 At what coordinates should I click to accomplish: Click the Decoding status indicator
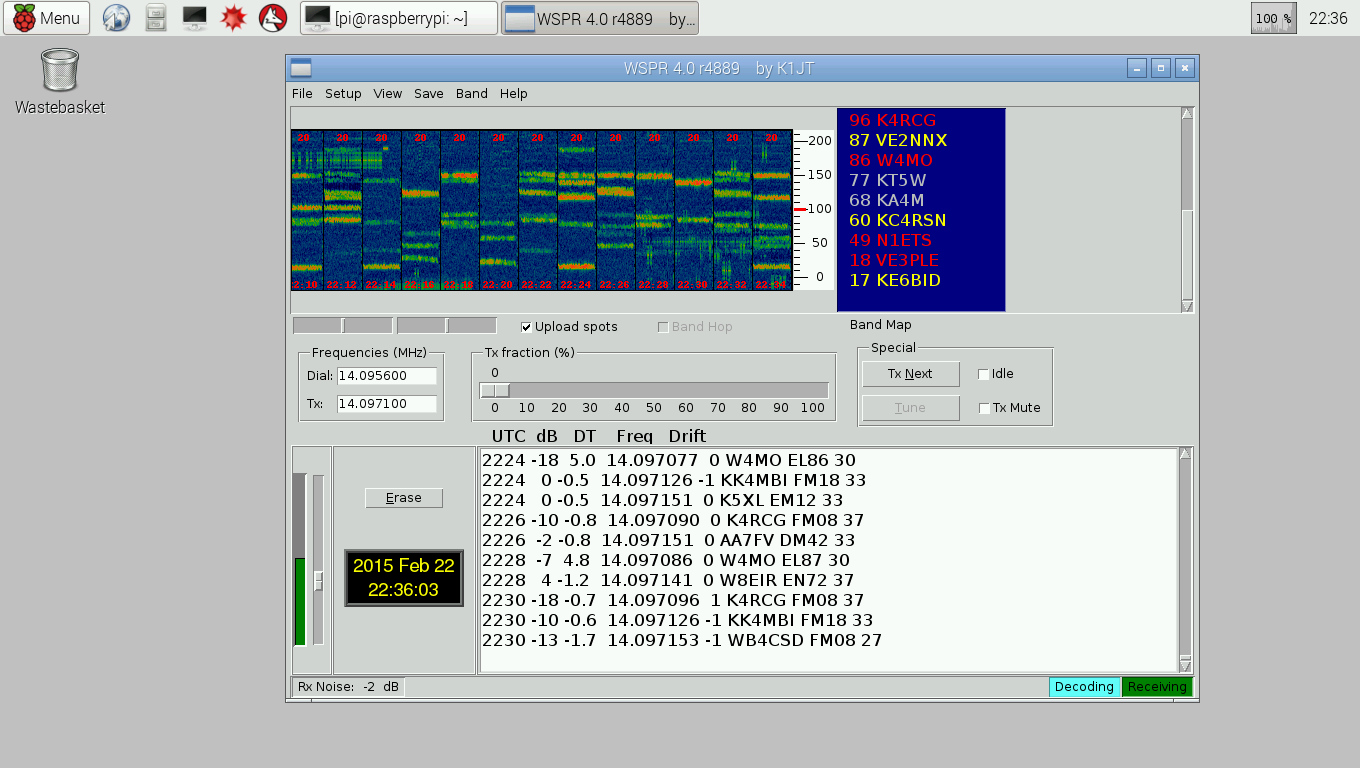pyautogui.click(x=1084, y=687)
